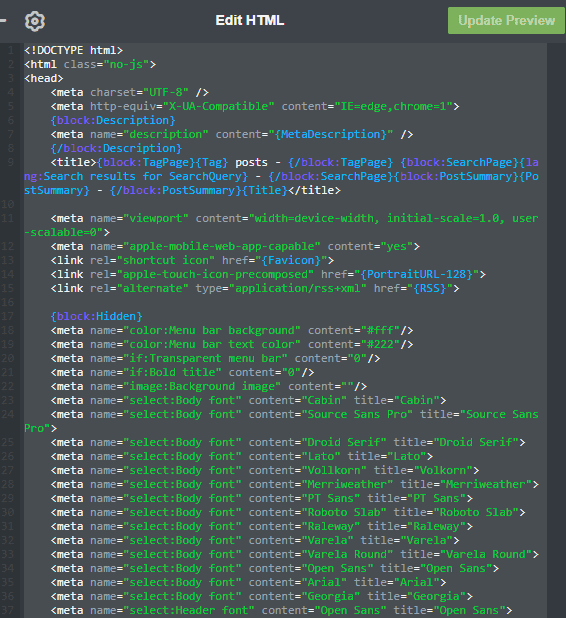This screenshot has height=618, width=566.
Task: Click the title="Merriweather" attribute
Action: pyautogui.click(x=466, y=484)
